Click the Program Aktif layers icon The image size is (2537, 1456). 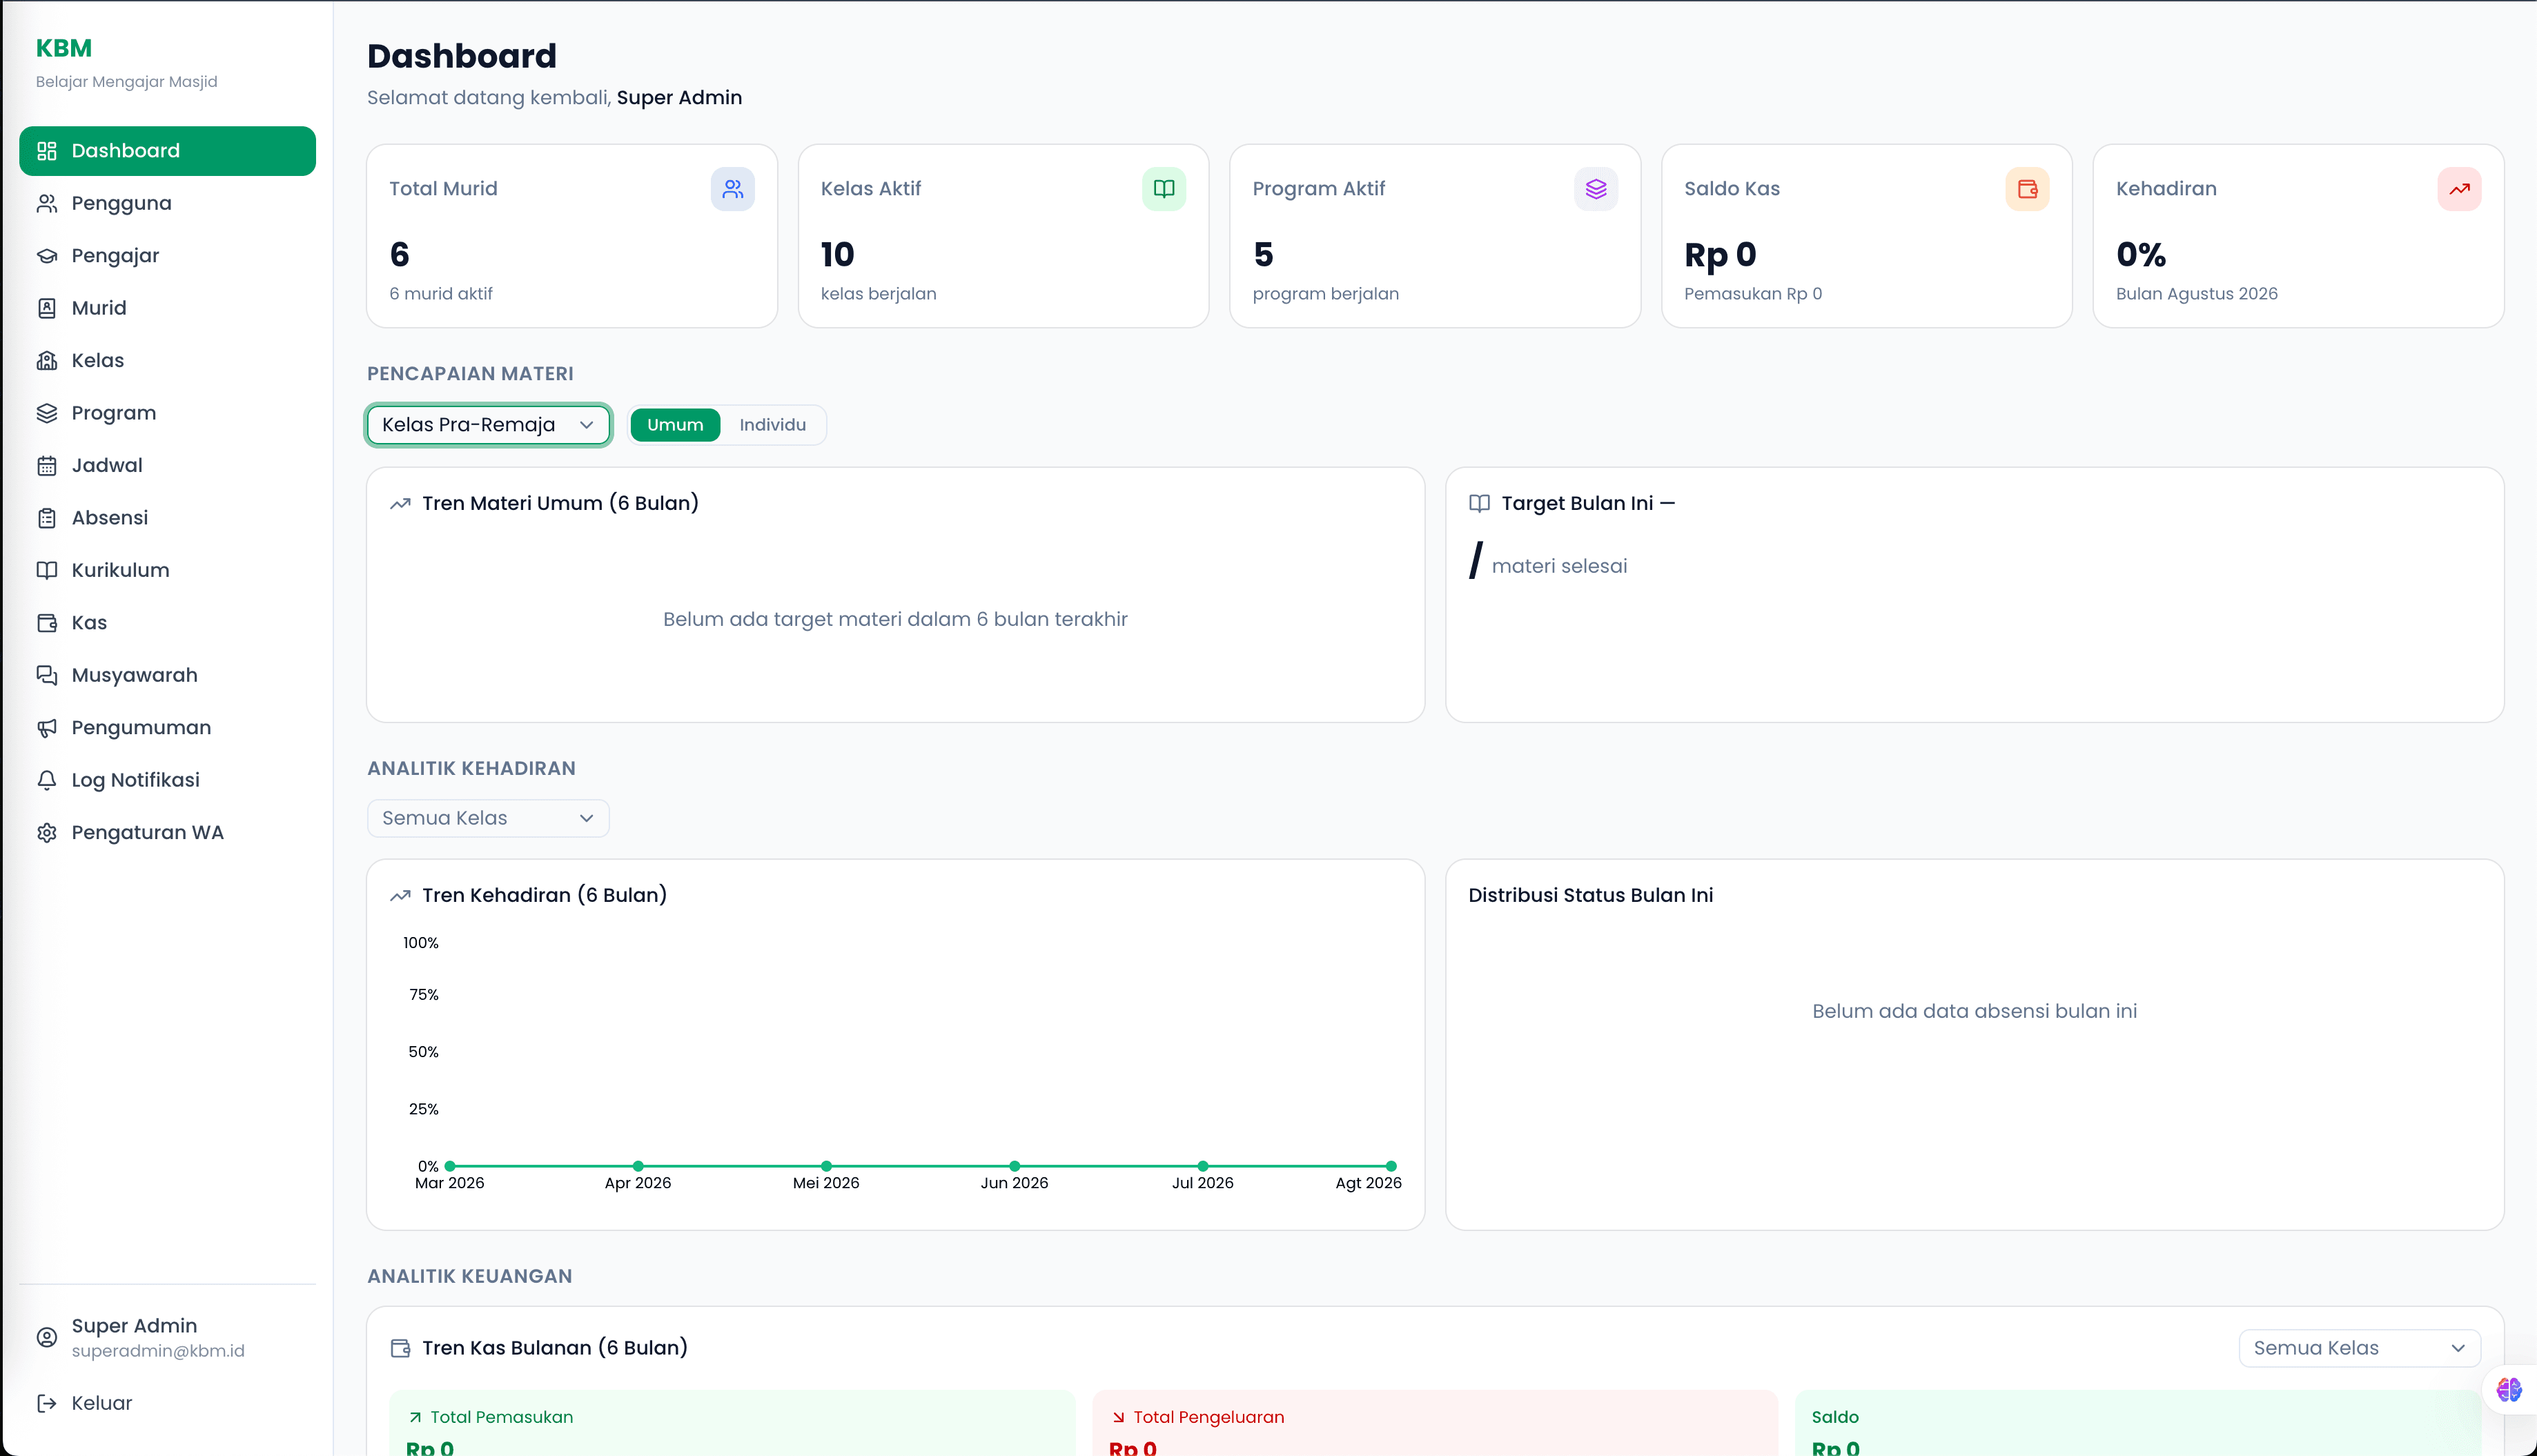[1596, 189]
